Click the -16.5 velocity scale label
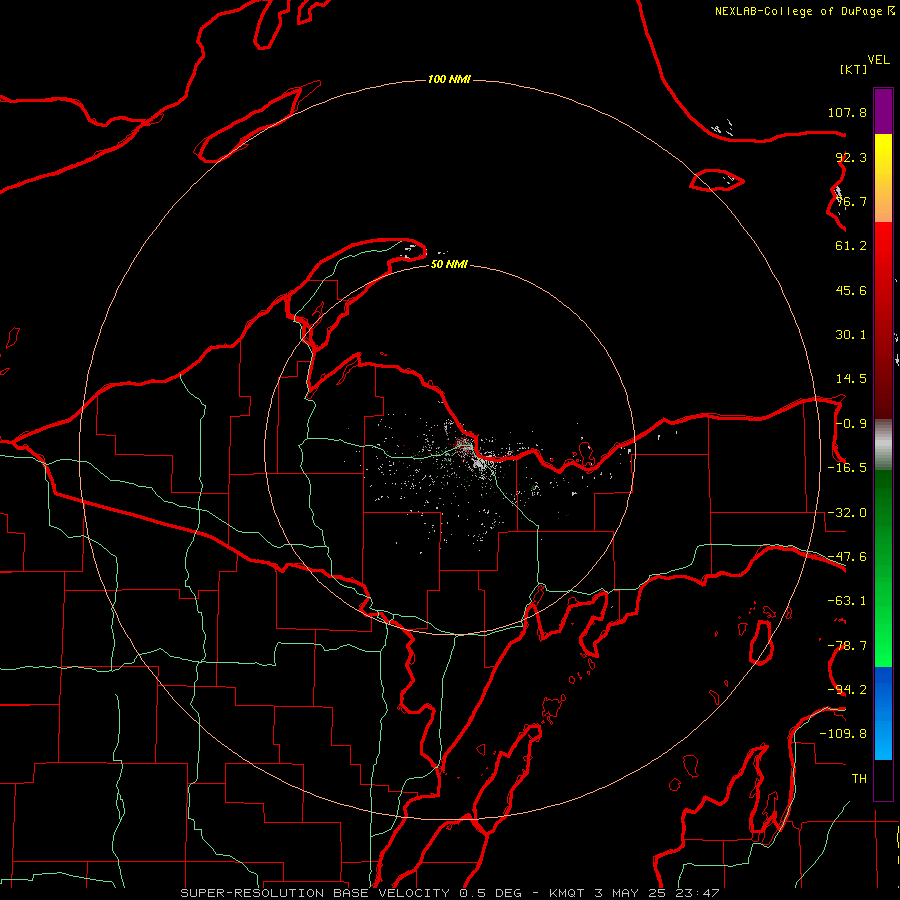 (x=847, y=468)
